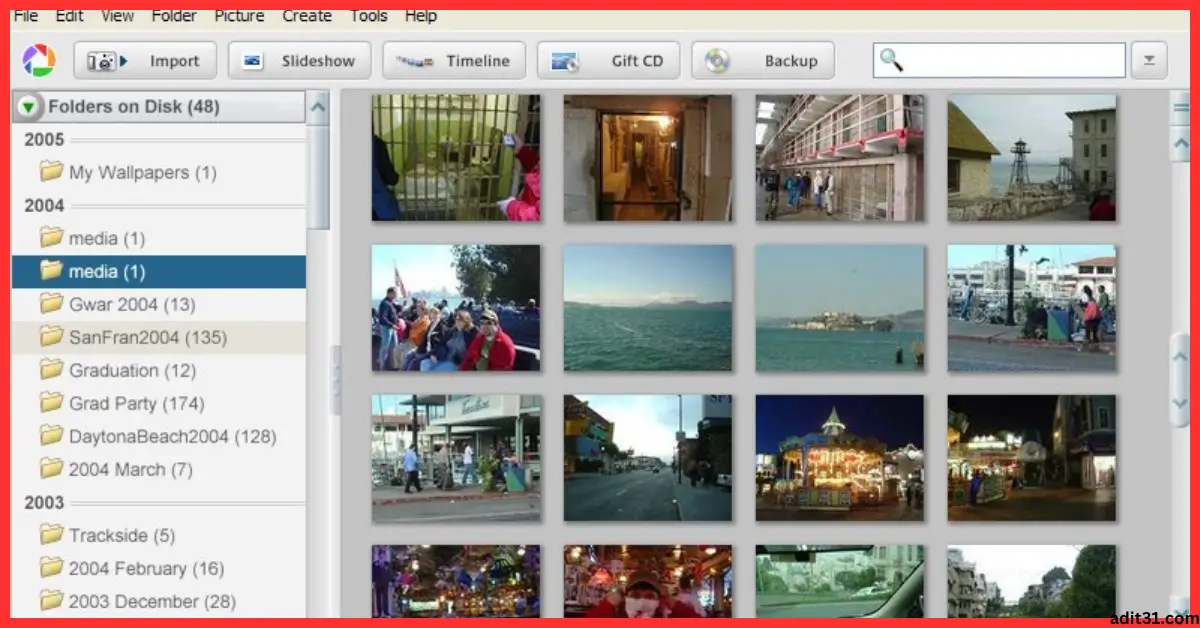
Task: Click the disc icon on Backup button
Action: click(717, 61)
